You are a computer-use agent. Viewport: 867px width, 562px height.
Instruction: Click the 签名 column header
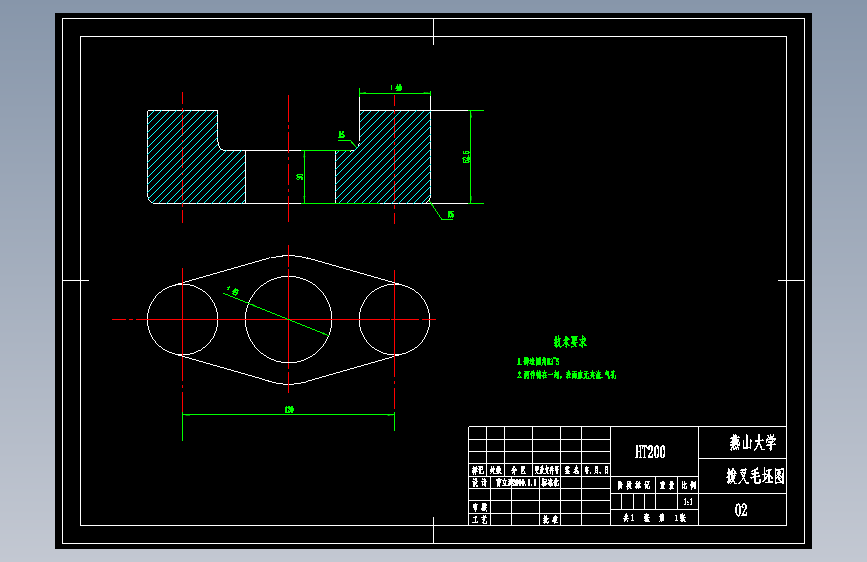point(572,470)
